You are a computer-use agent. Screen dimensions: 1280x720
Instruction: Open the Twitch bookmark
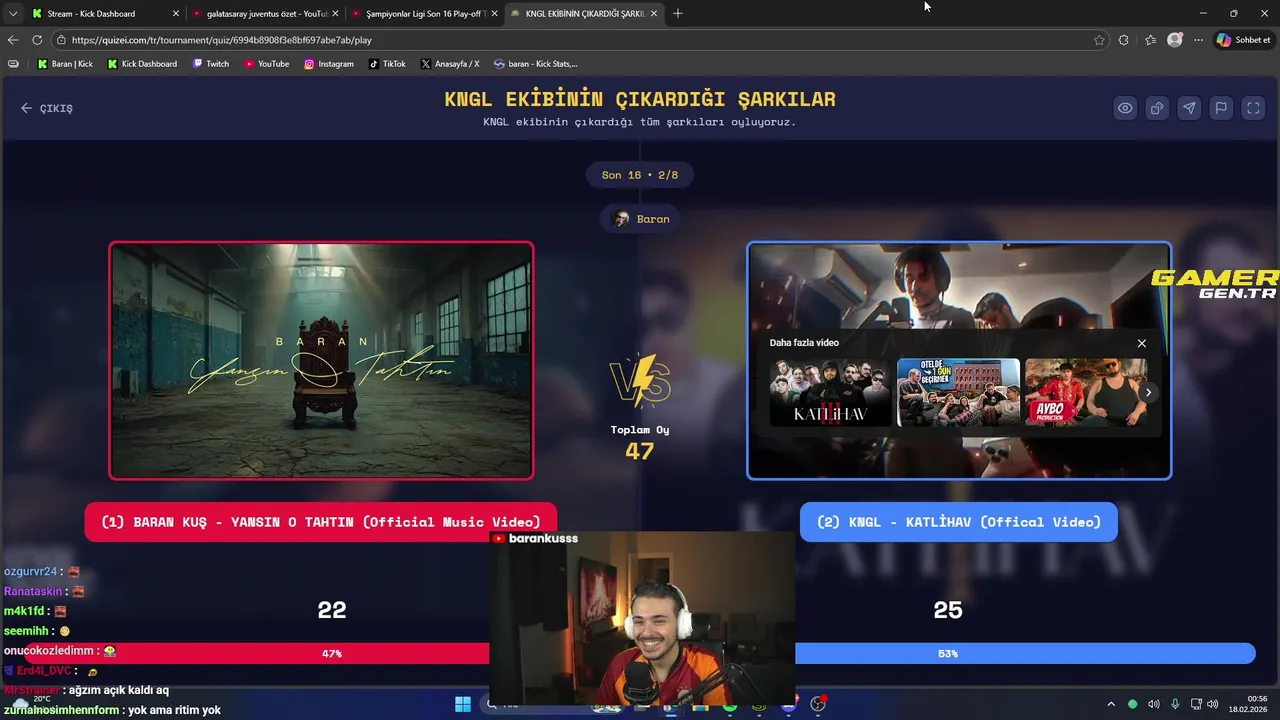point(210,64)
